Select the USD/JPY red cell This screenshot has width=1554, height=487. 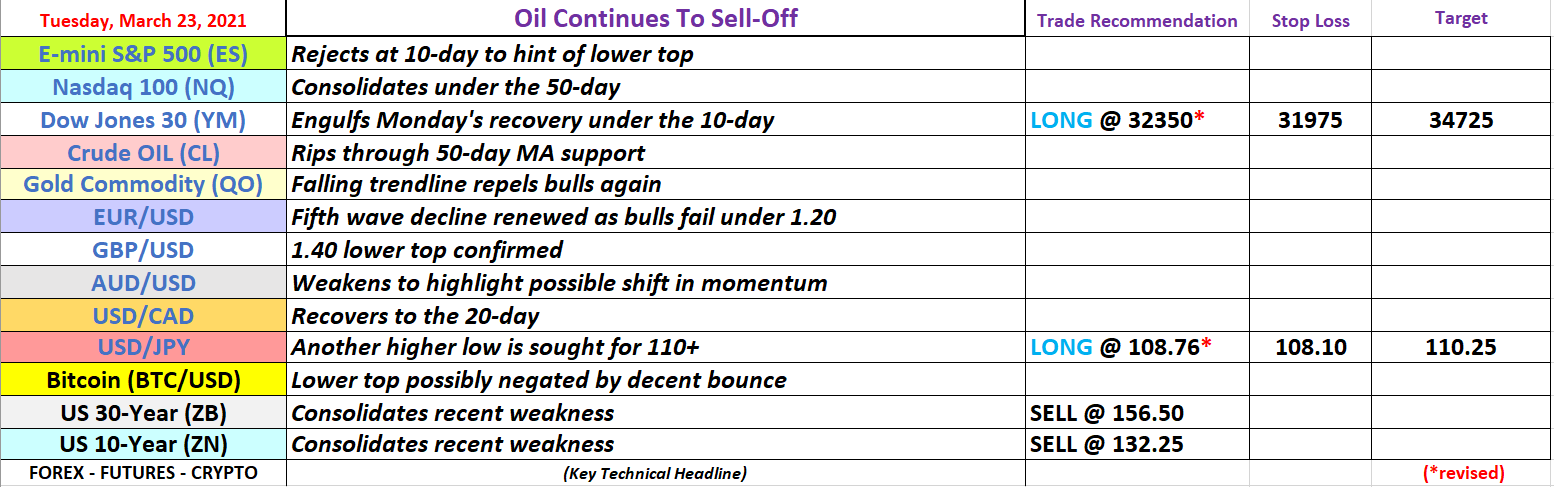[x=143, y=348]
